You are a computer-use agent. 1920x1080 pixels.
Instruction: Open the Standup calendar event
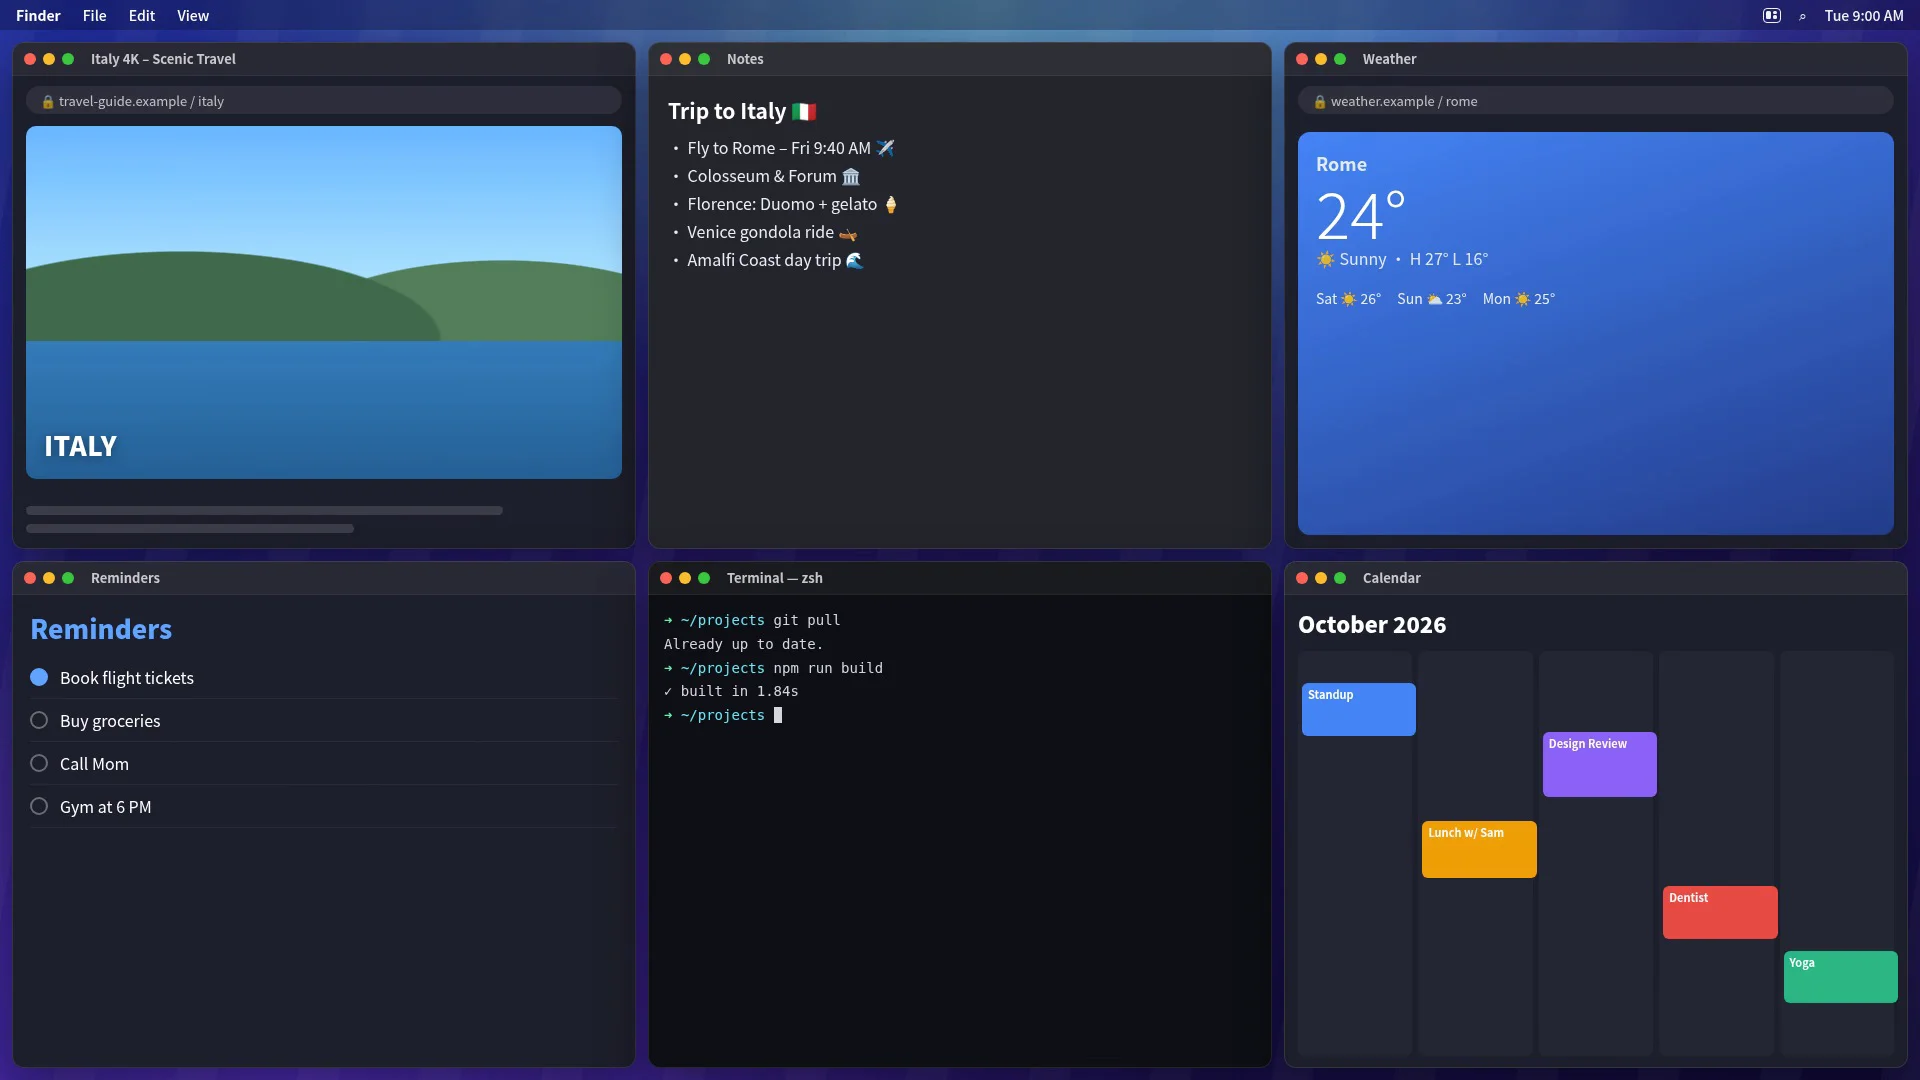tap(1358, 709)
